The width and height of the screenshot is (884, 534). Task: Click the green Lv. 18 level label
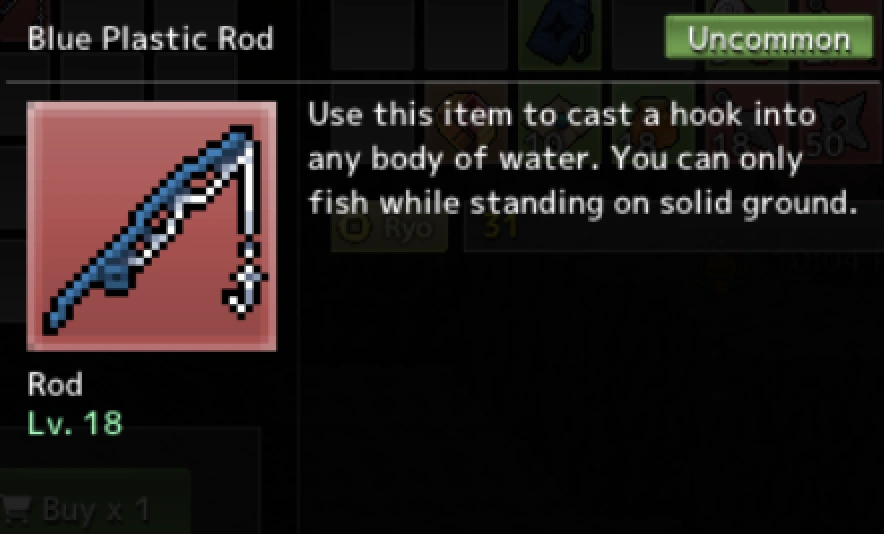pos(75,423)
